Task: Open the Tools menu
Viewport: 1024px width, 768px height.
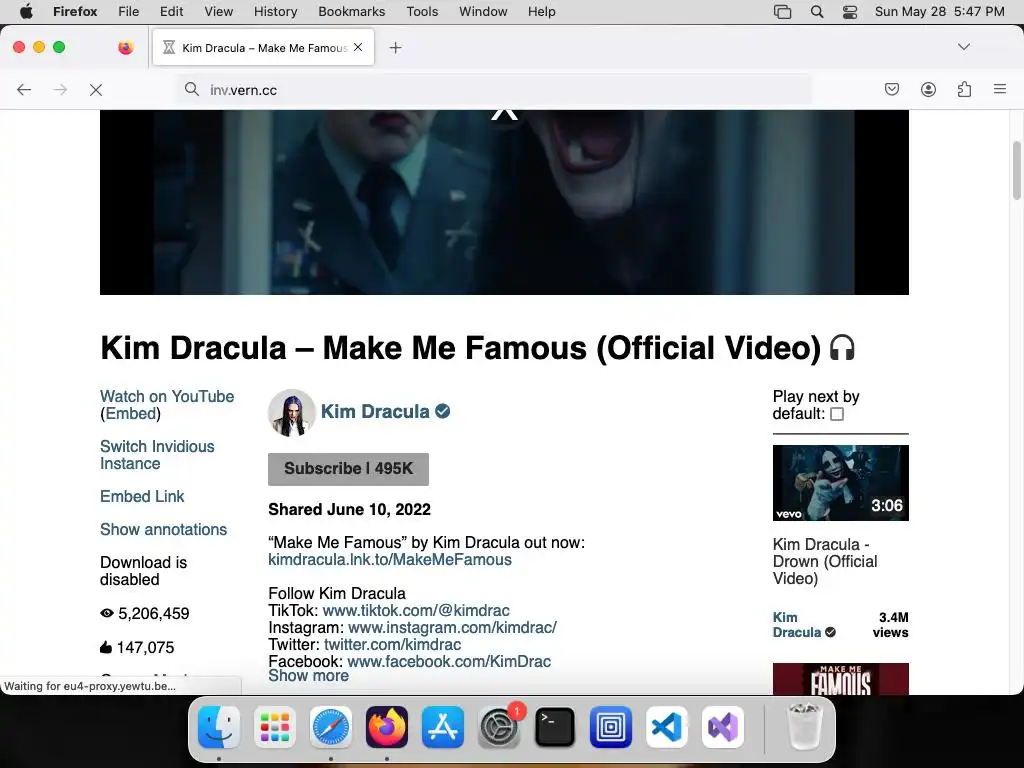Action: click(422, 12)
